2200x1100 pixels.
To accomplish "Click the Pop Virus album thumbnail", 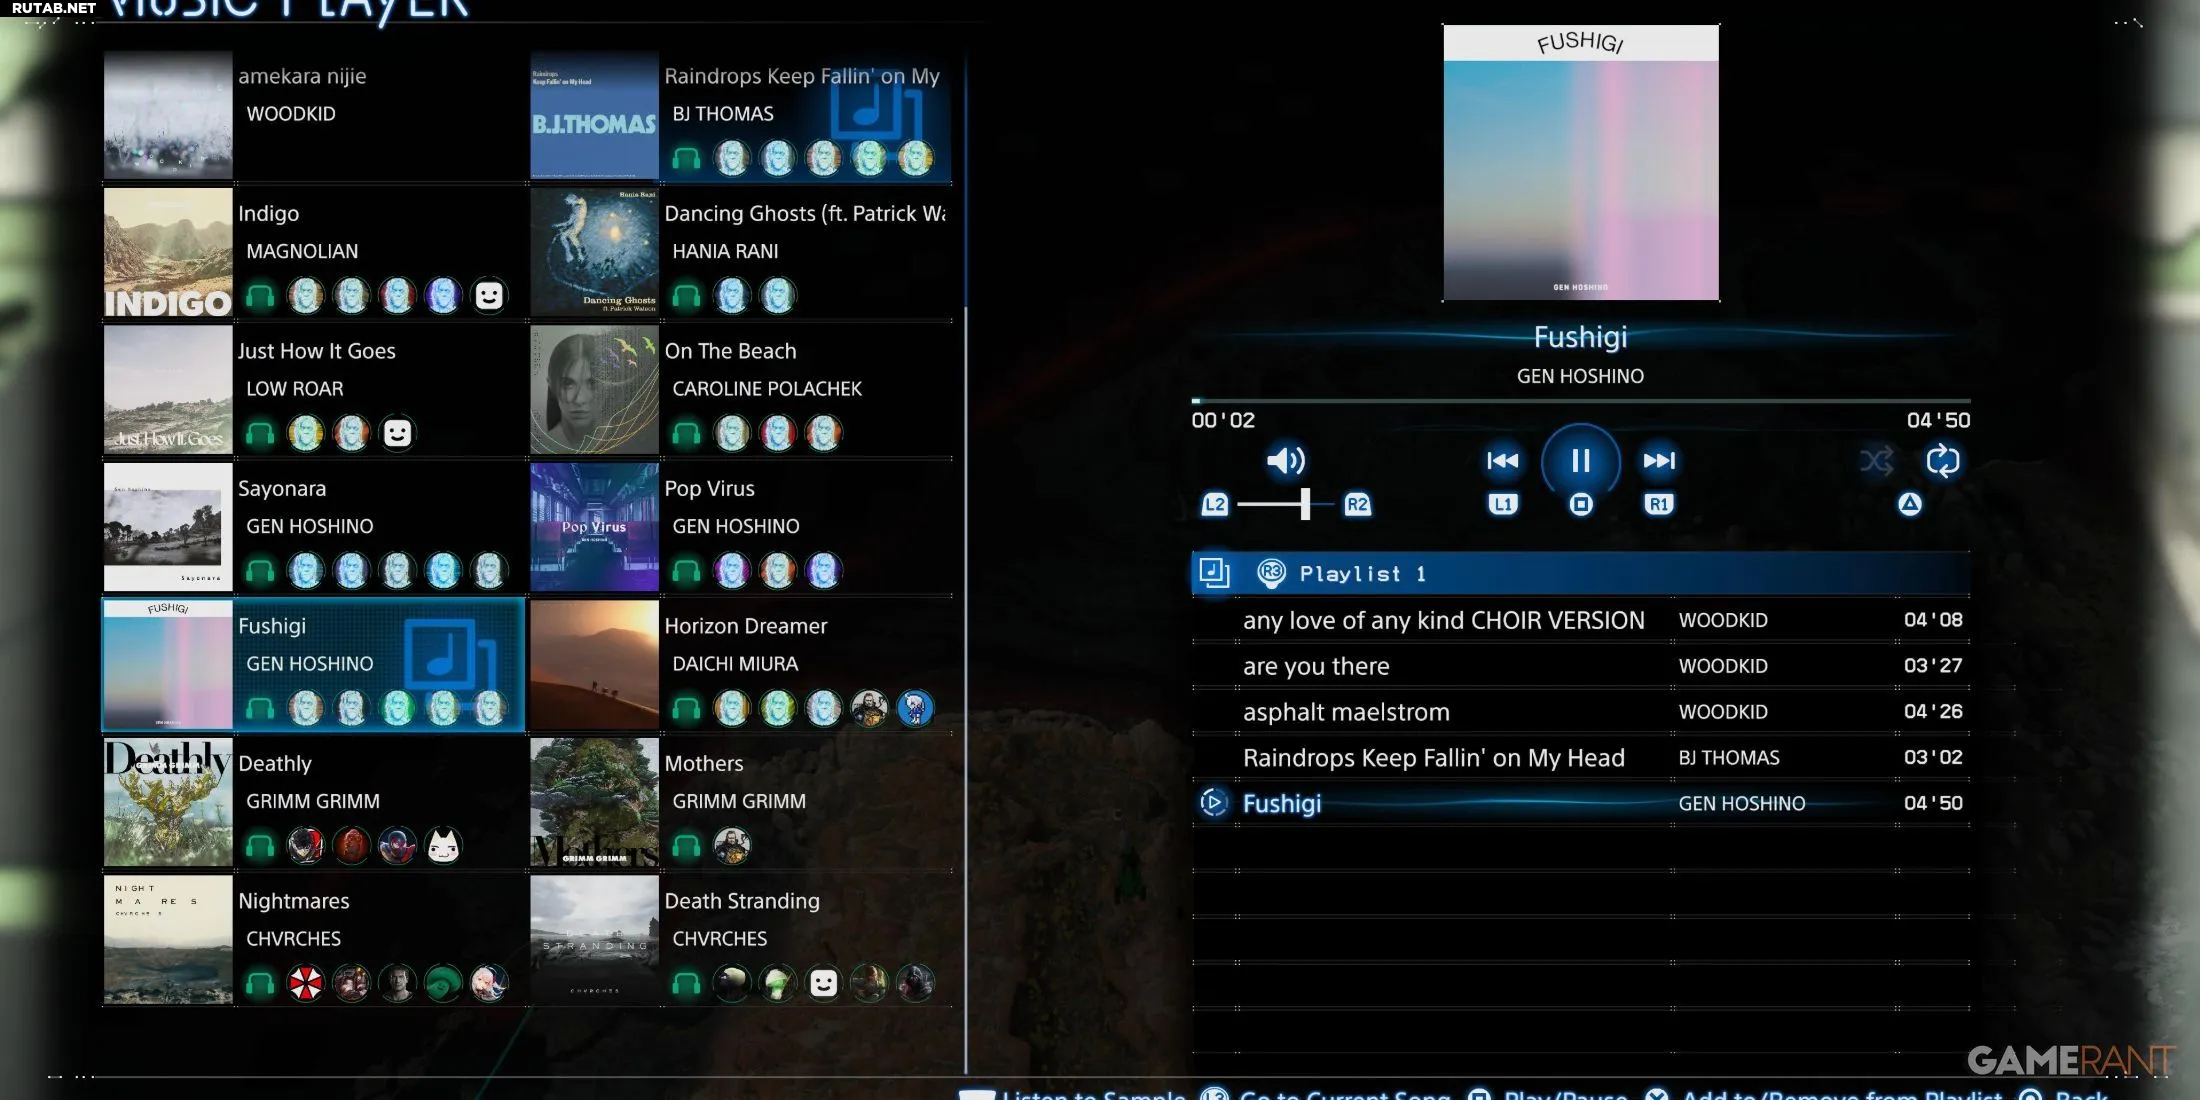I will (595, 527).
